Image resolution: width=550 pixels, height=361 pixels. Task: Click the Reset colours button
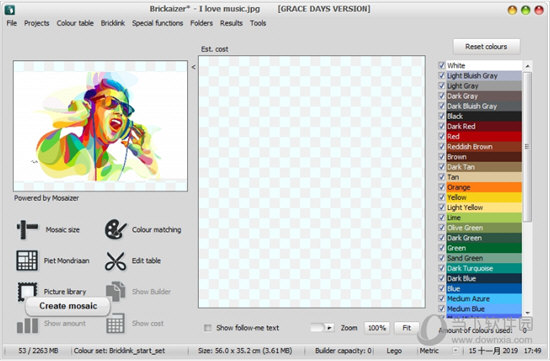point(486,47)
